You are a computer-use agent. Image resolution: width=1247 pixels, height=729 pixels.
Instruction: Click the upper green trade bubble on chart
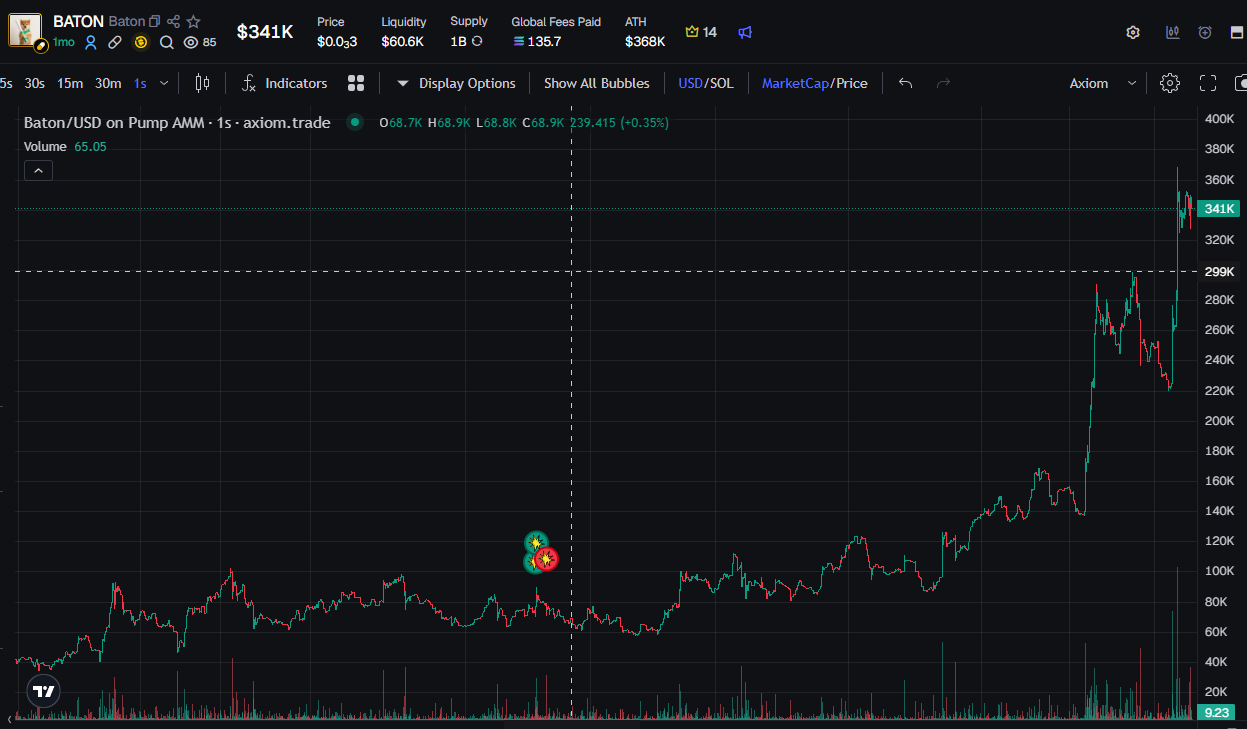[537, 542]
